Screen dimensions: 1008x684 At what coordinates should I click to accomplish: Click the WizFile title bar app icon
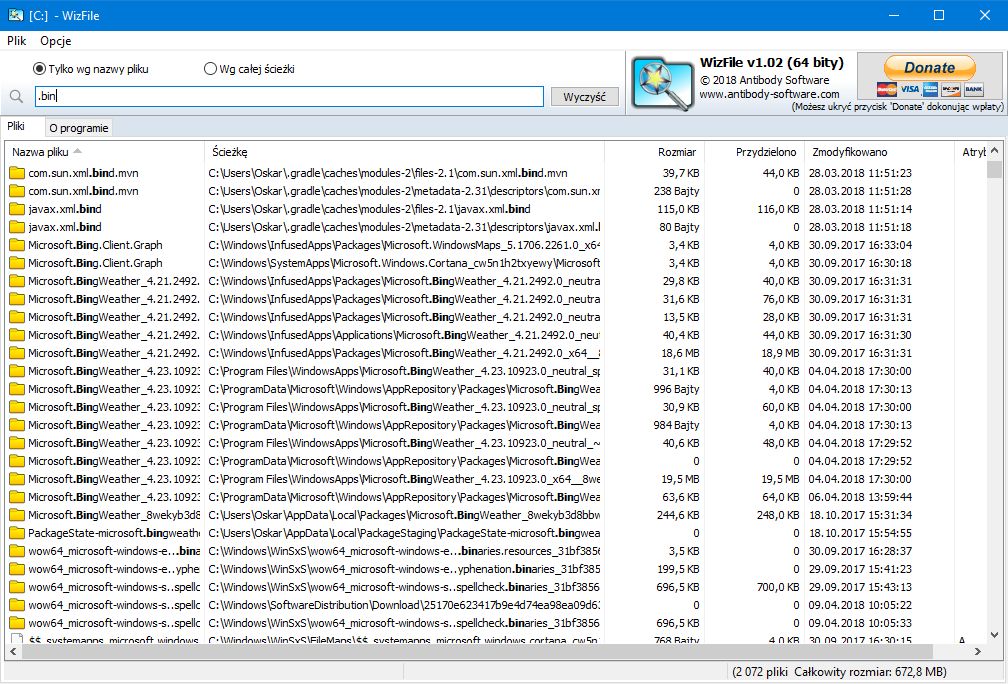point(15,15)
